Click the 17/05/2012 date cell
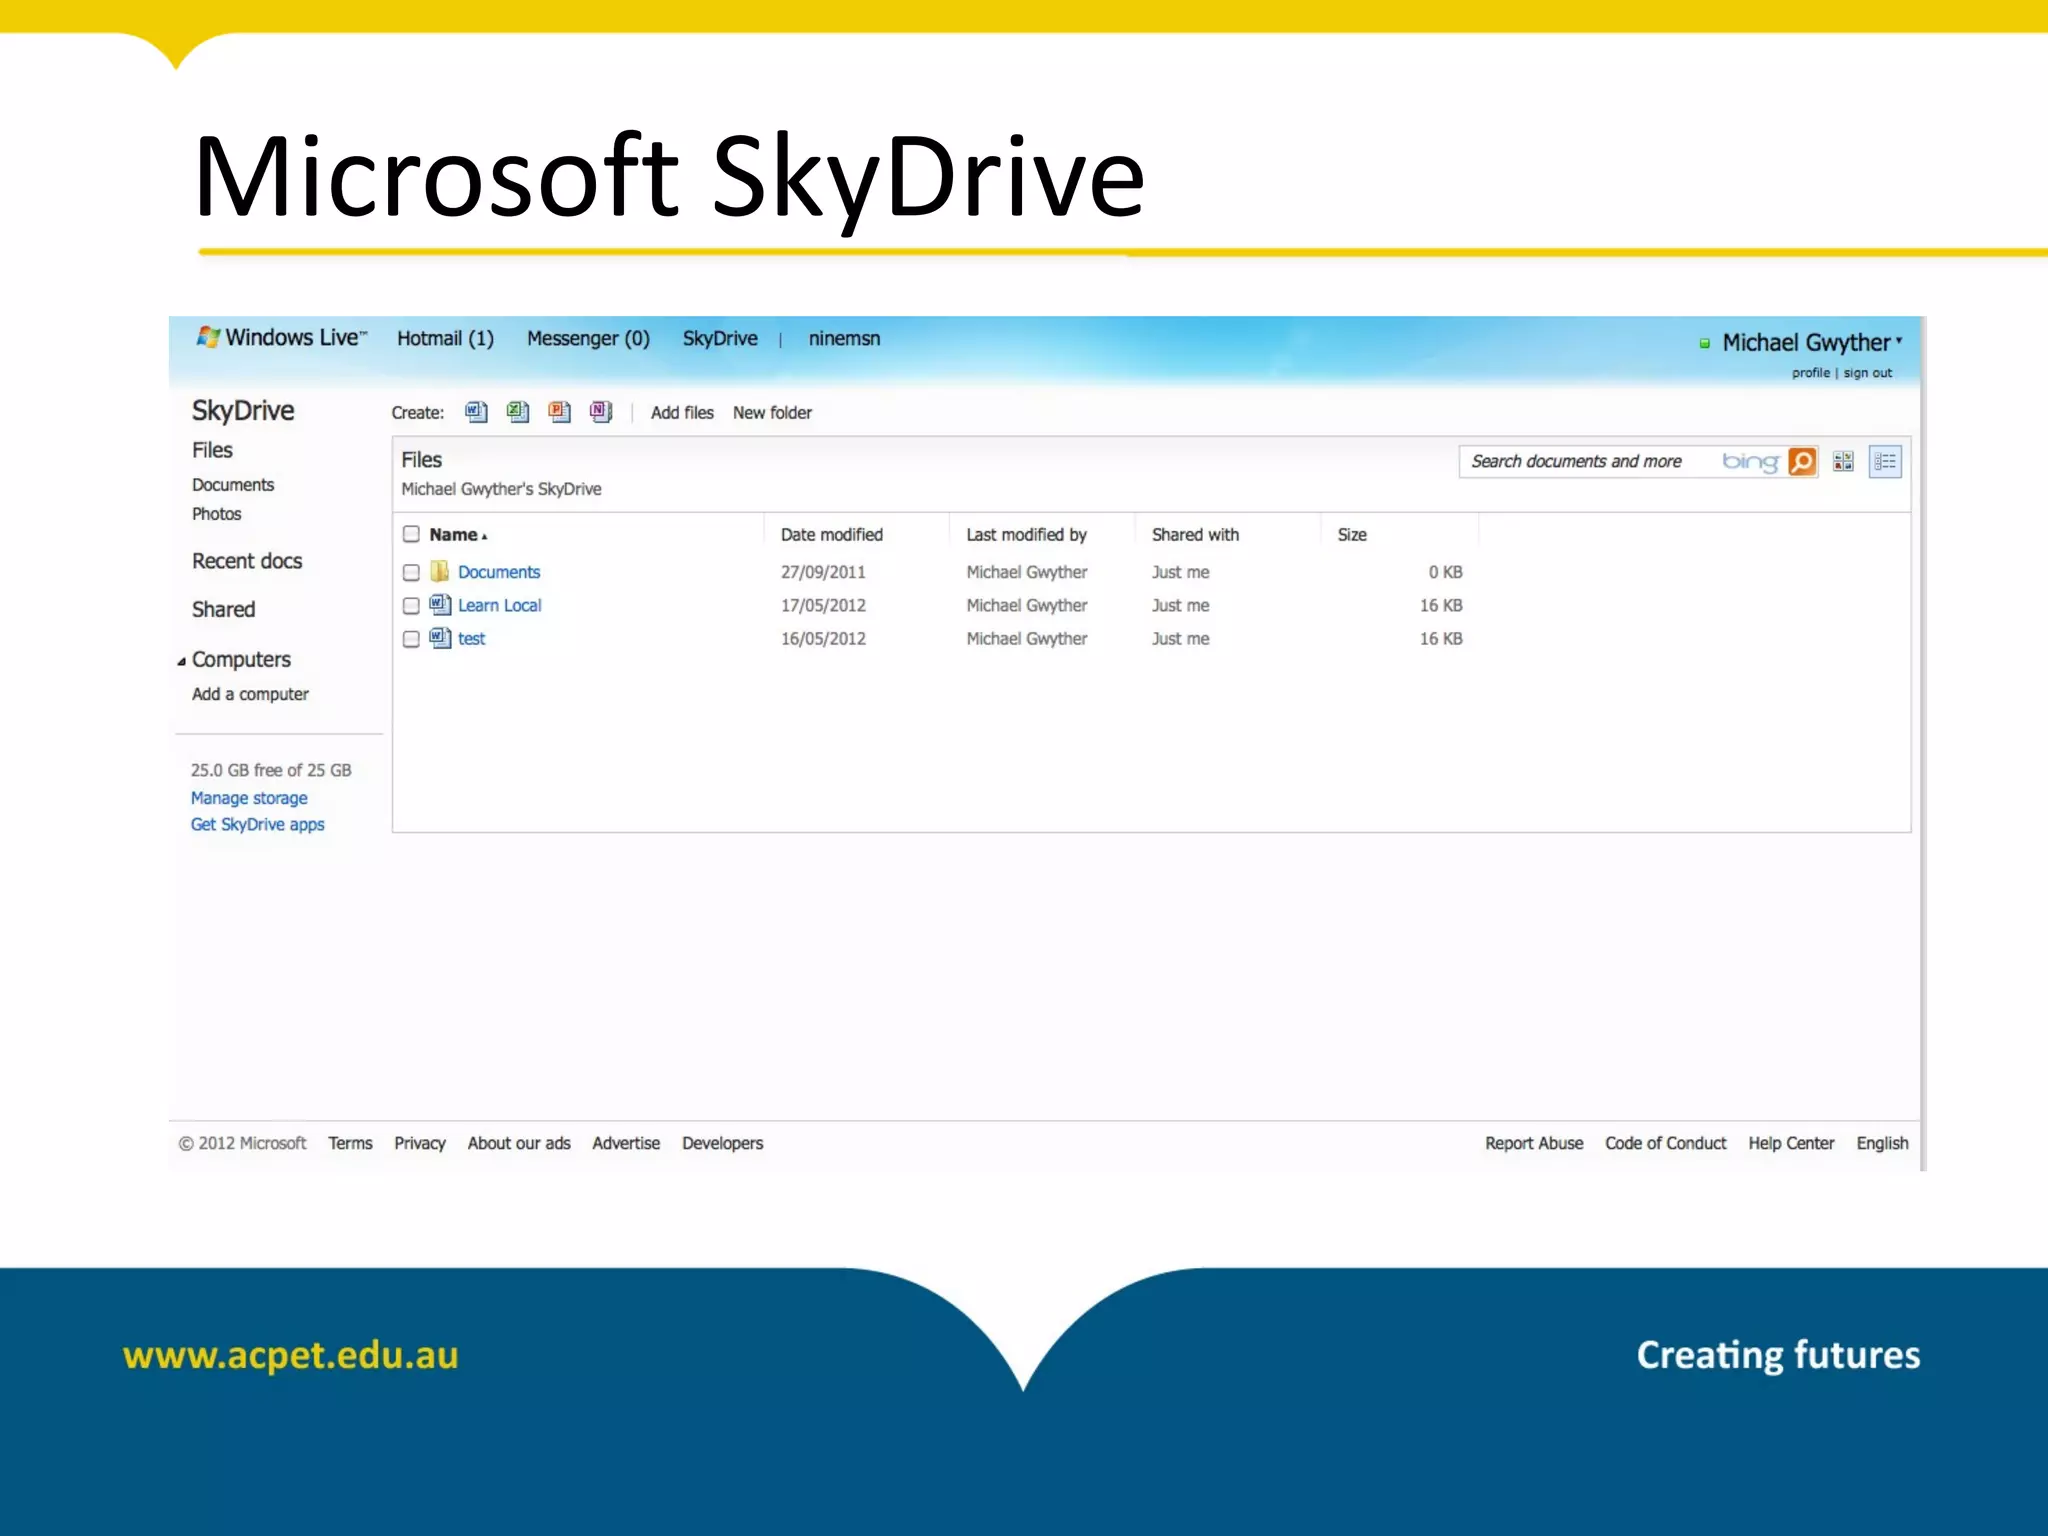Viewport: 2048px width, 1536px height. pyautogui.click(x=823, y=605)
